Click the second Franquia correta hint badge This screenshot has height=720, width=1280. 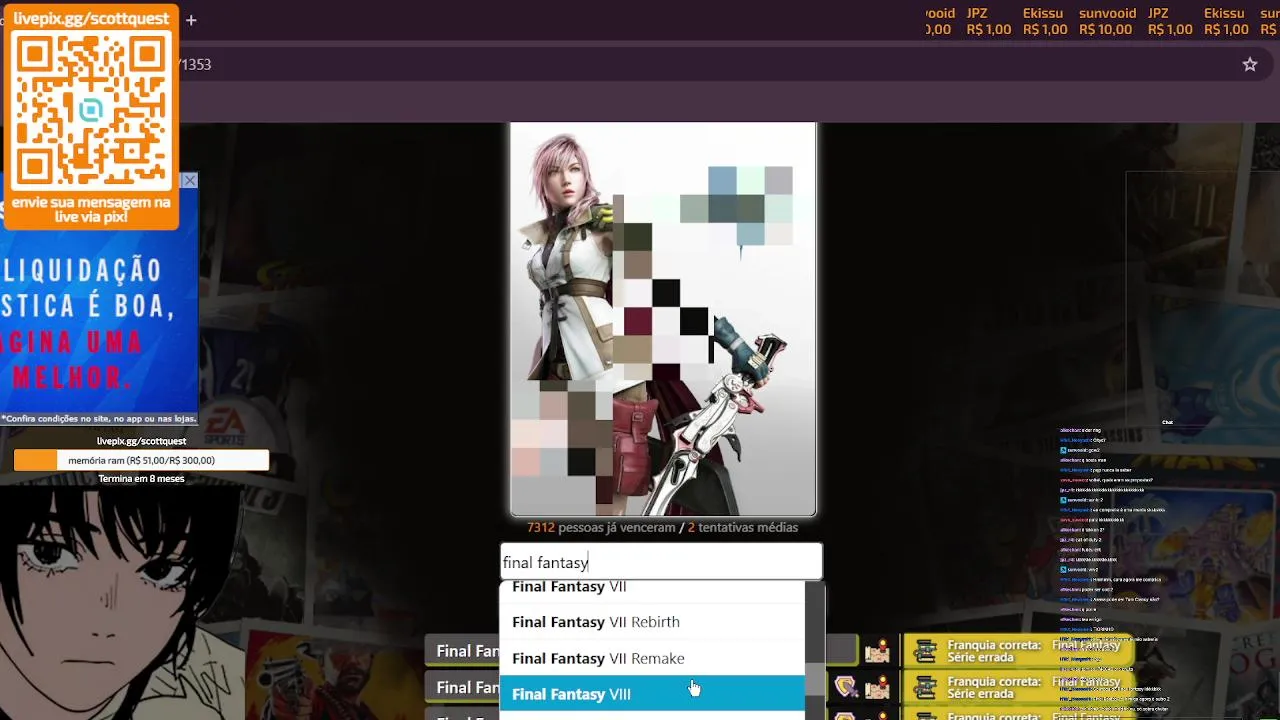point(1020,687)
